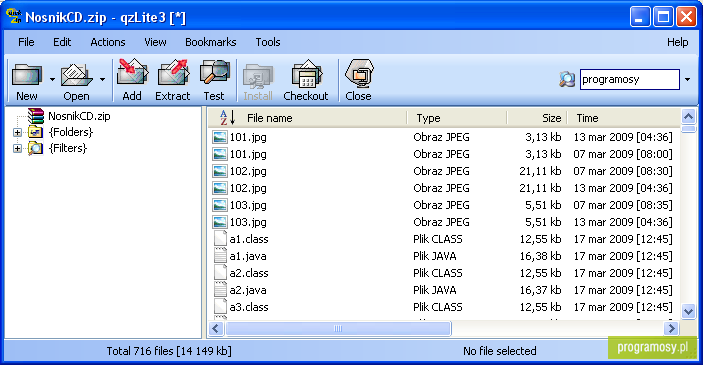Image resolution: width=703 pixels, height=365 pixels.
Task: Click the No file selected status text
Action: [x=499, y=351]
